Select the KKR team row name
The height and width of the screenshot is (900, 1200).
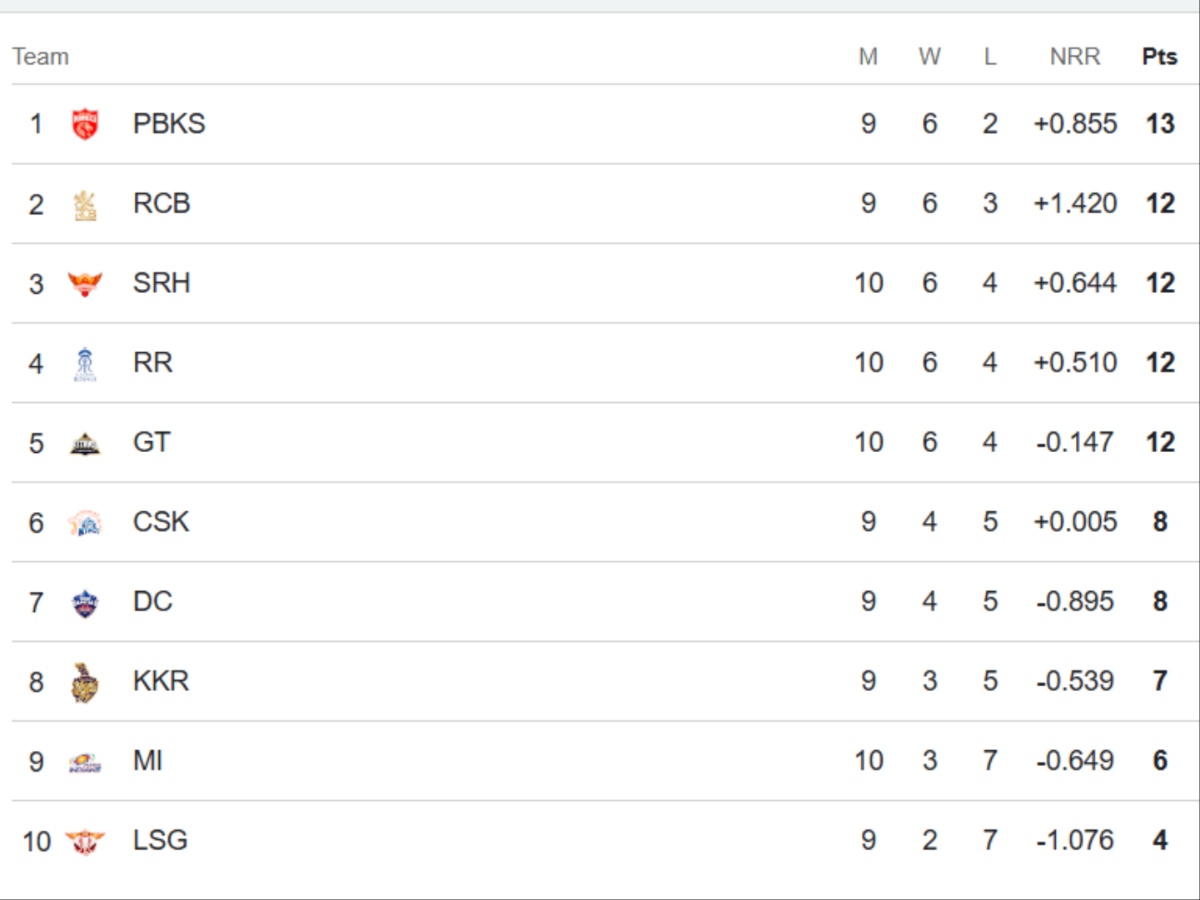click(160, 682)
